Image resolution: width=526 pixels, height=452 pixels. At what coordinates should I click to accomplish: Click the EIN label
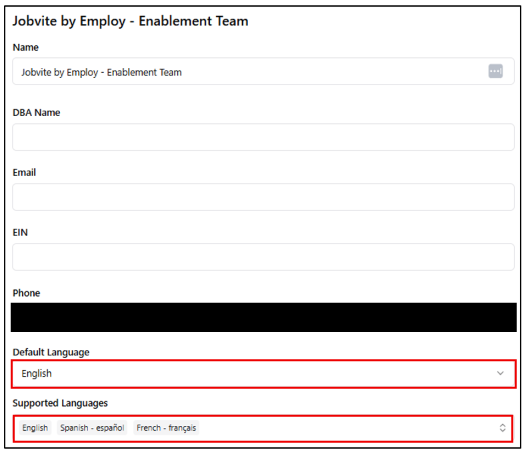[x=20, y=232]
